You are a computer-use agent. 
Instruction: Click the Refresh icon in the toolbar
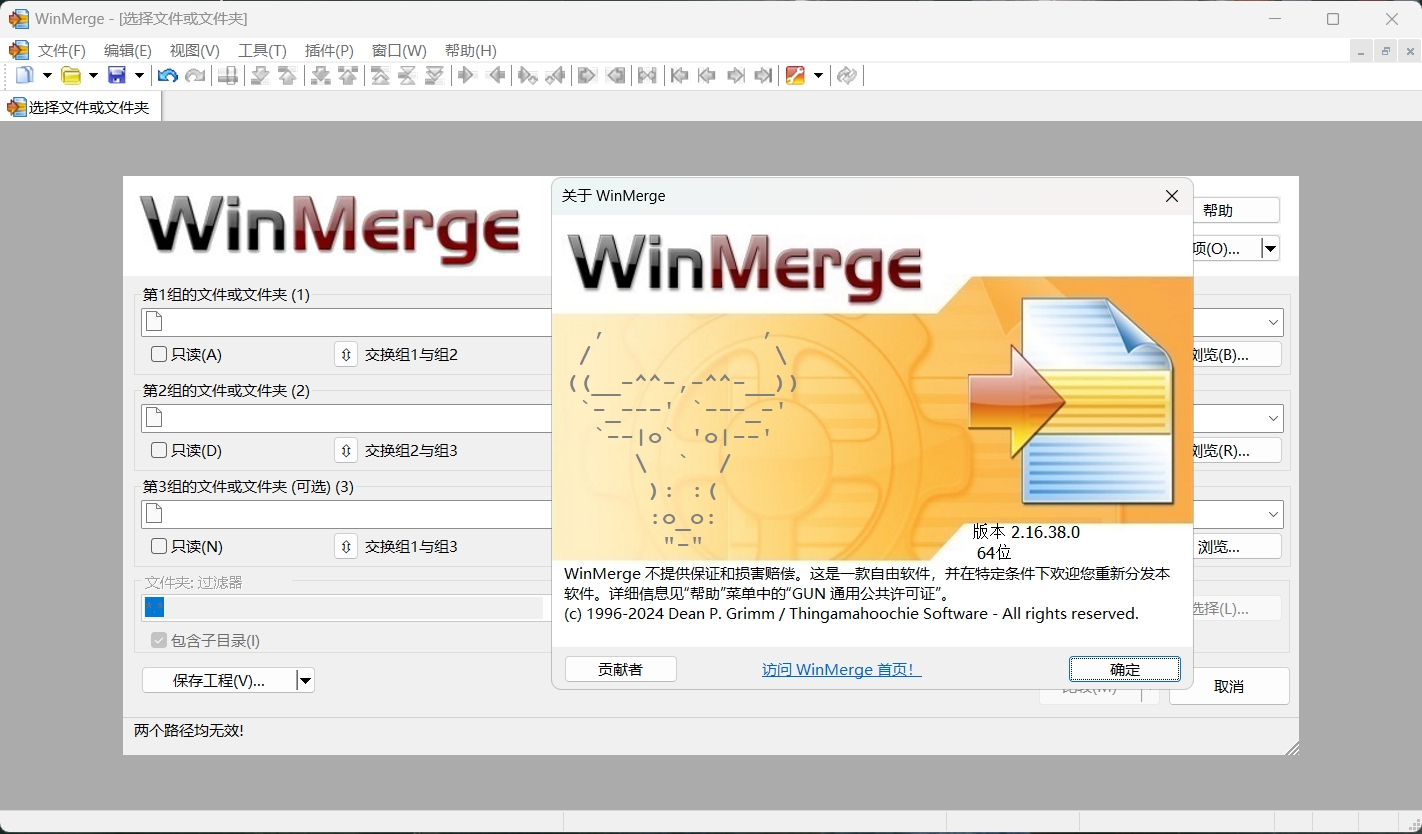[847, 76]
